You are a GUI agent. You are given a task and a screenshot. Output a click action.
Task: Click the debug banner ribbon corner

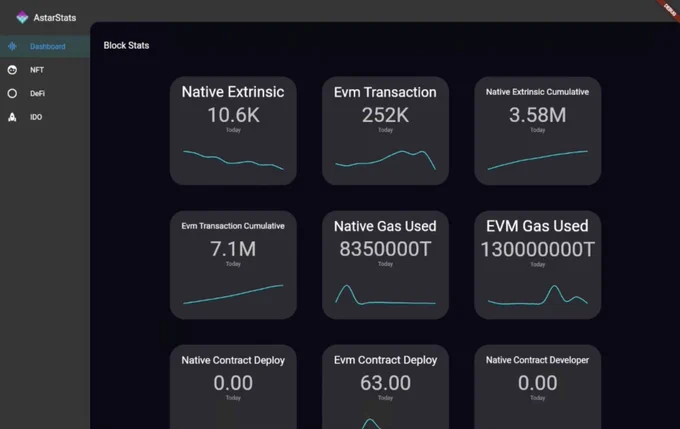[669, 10]
